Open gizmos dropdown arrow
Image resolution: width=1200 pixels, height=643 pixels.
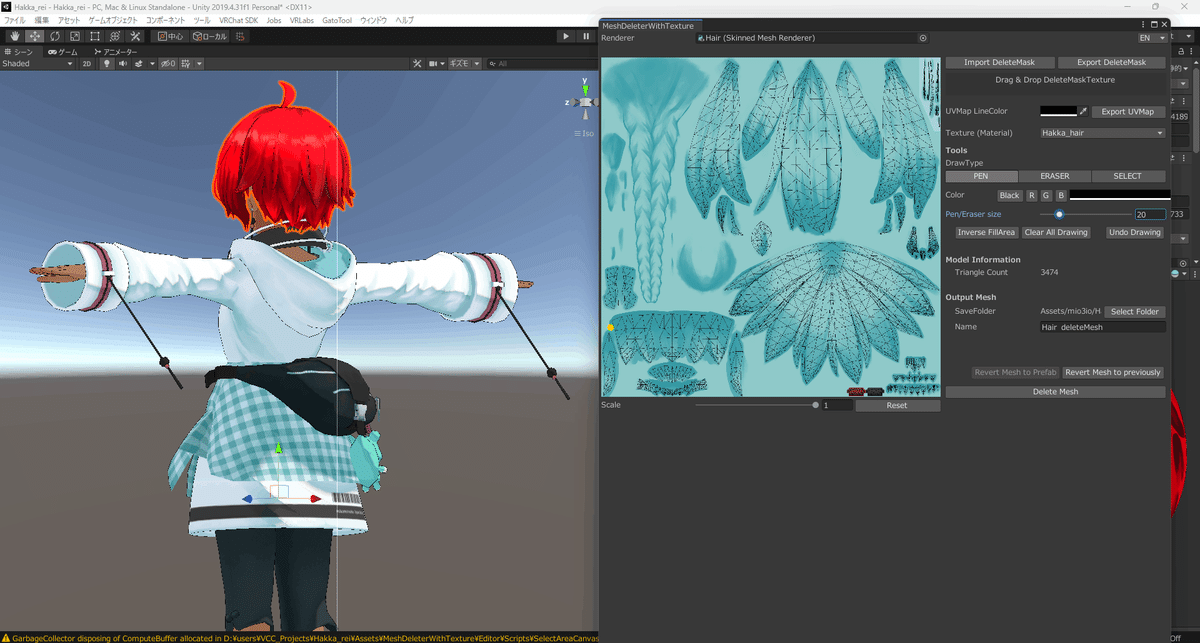[477, 63]
